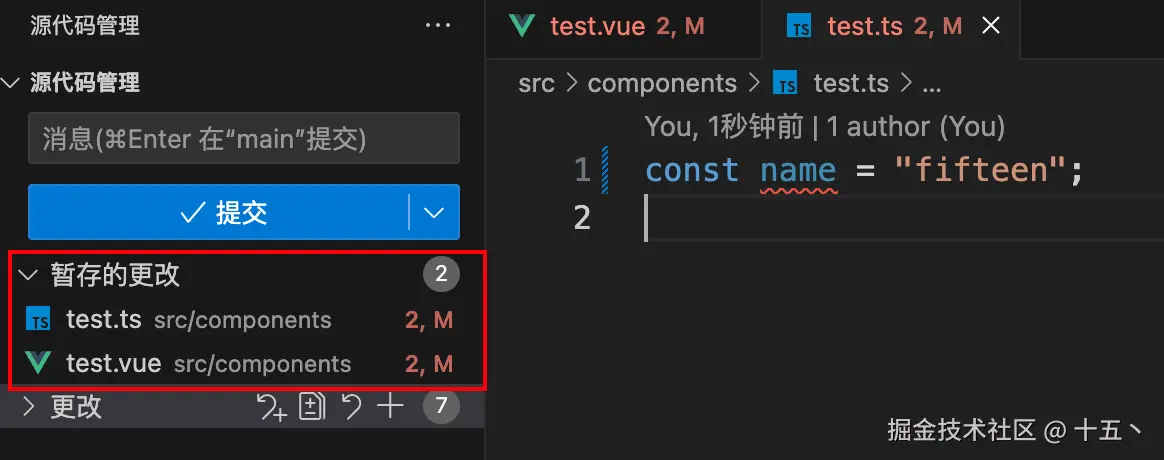Image resolution: width=1164 pixels, height=460 pixels.
Task: Click the components breadcrumb segment
Action: tap(662, 84)
